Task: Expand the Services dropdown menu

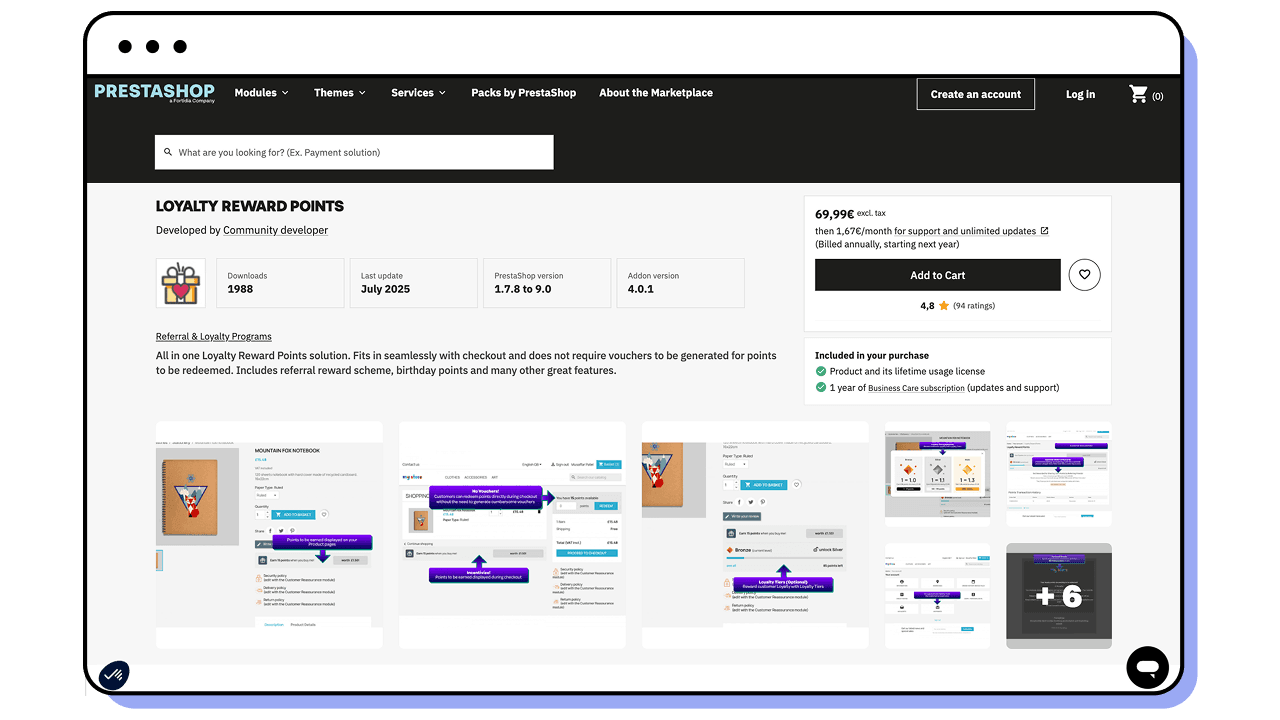Action: pyautogui.click(x=418, y=93)
